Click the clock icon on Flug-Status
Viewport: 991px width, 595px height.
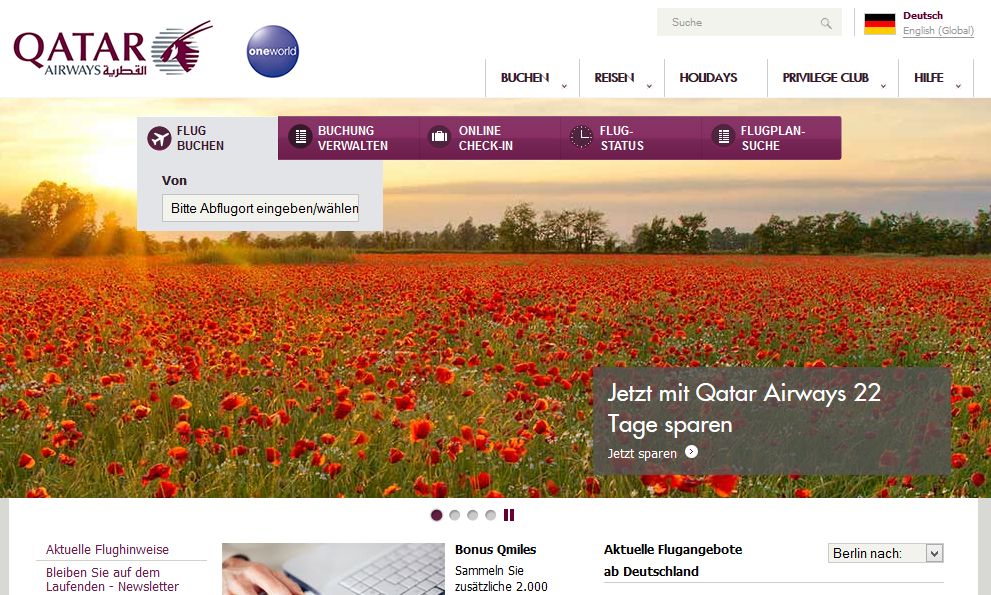point(581,137)
